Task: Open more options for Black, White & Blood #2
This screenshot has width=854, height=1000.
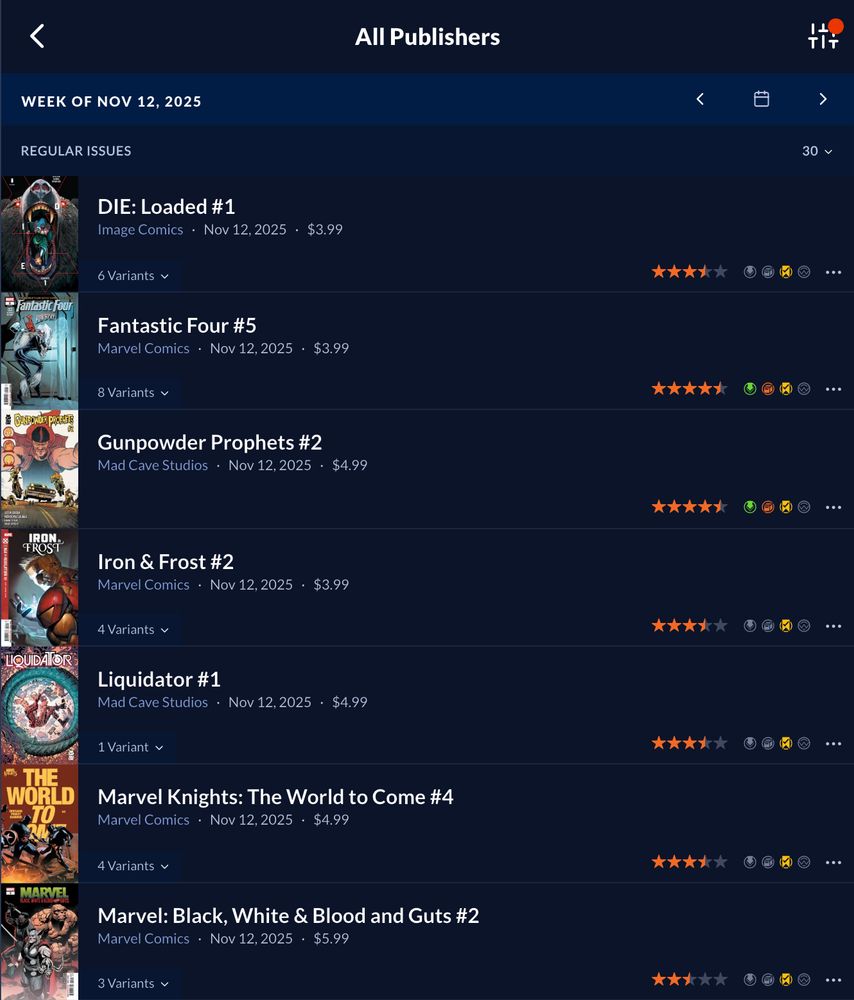Action: (833, 980)
